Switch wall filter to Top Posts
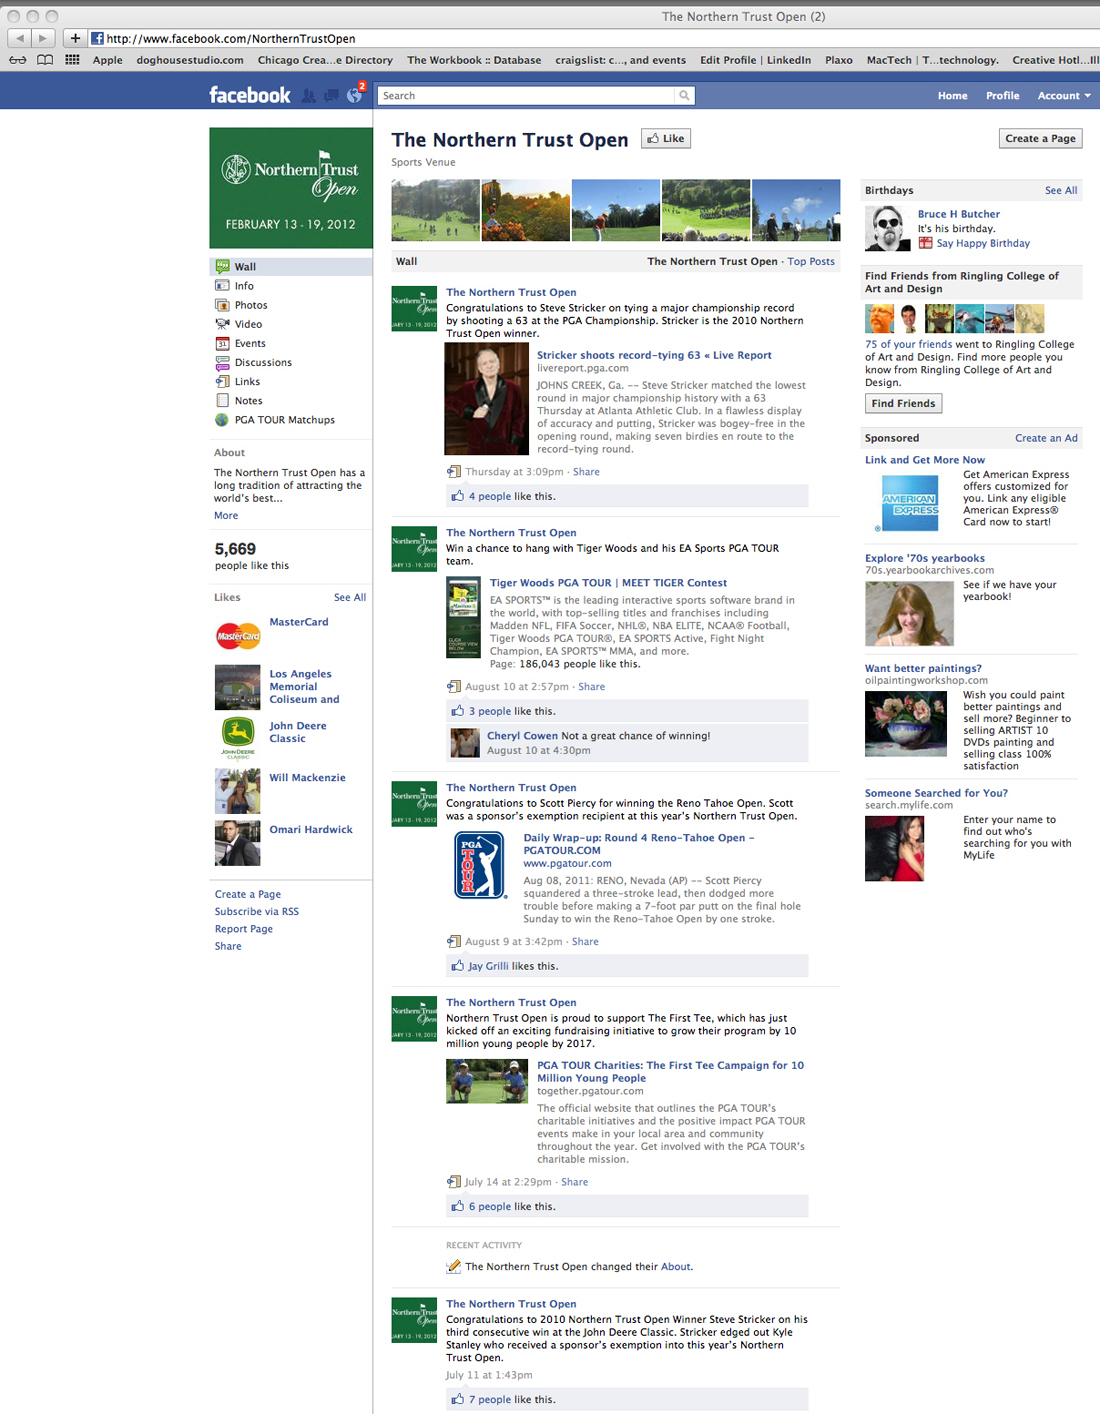Viewport: 1100px width, 1414px height. [811, 262]
